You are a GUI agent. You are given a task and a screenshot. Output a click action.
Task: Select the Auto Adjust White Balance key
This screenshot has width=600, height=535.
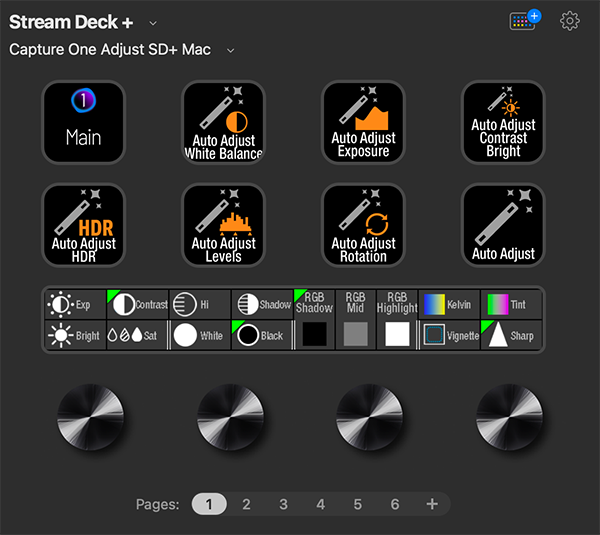click(x=223, y=122)
